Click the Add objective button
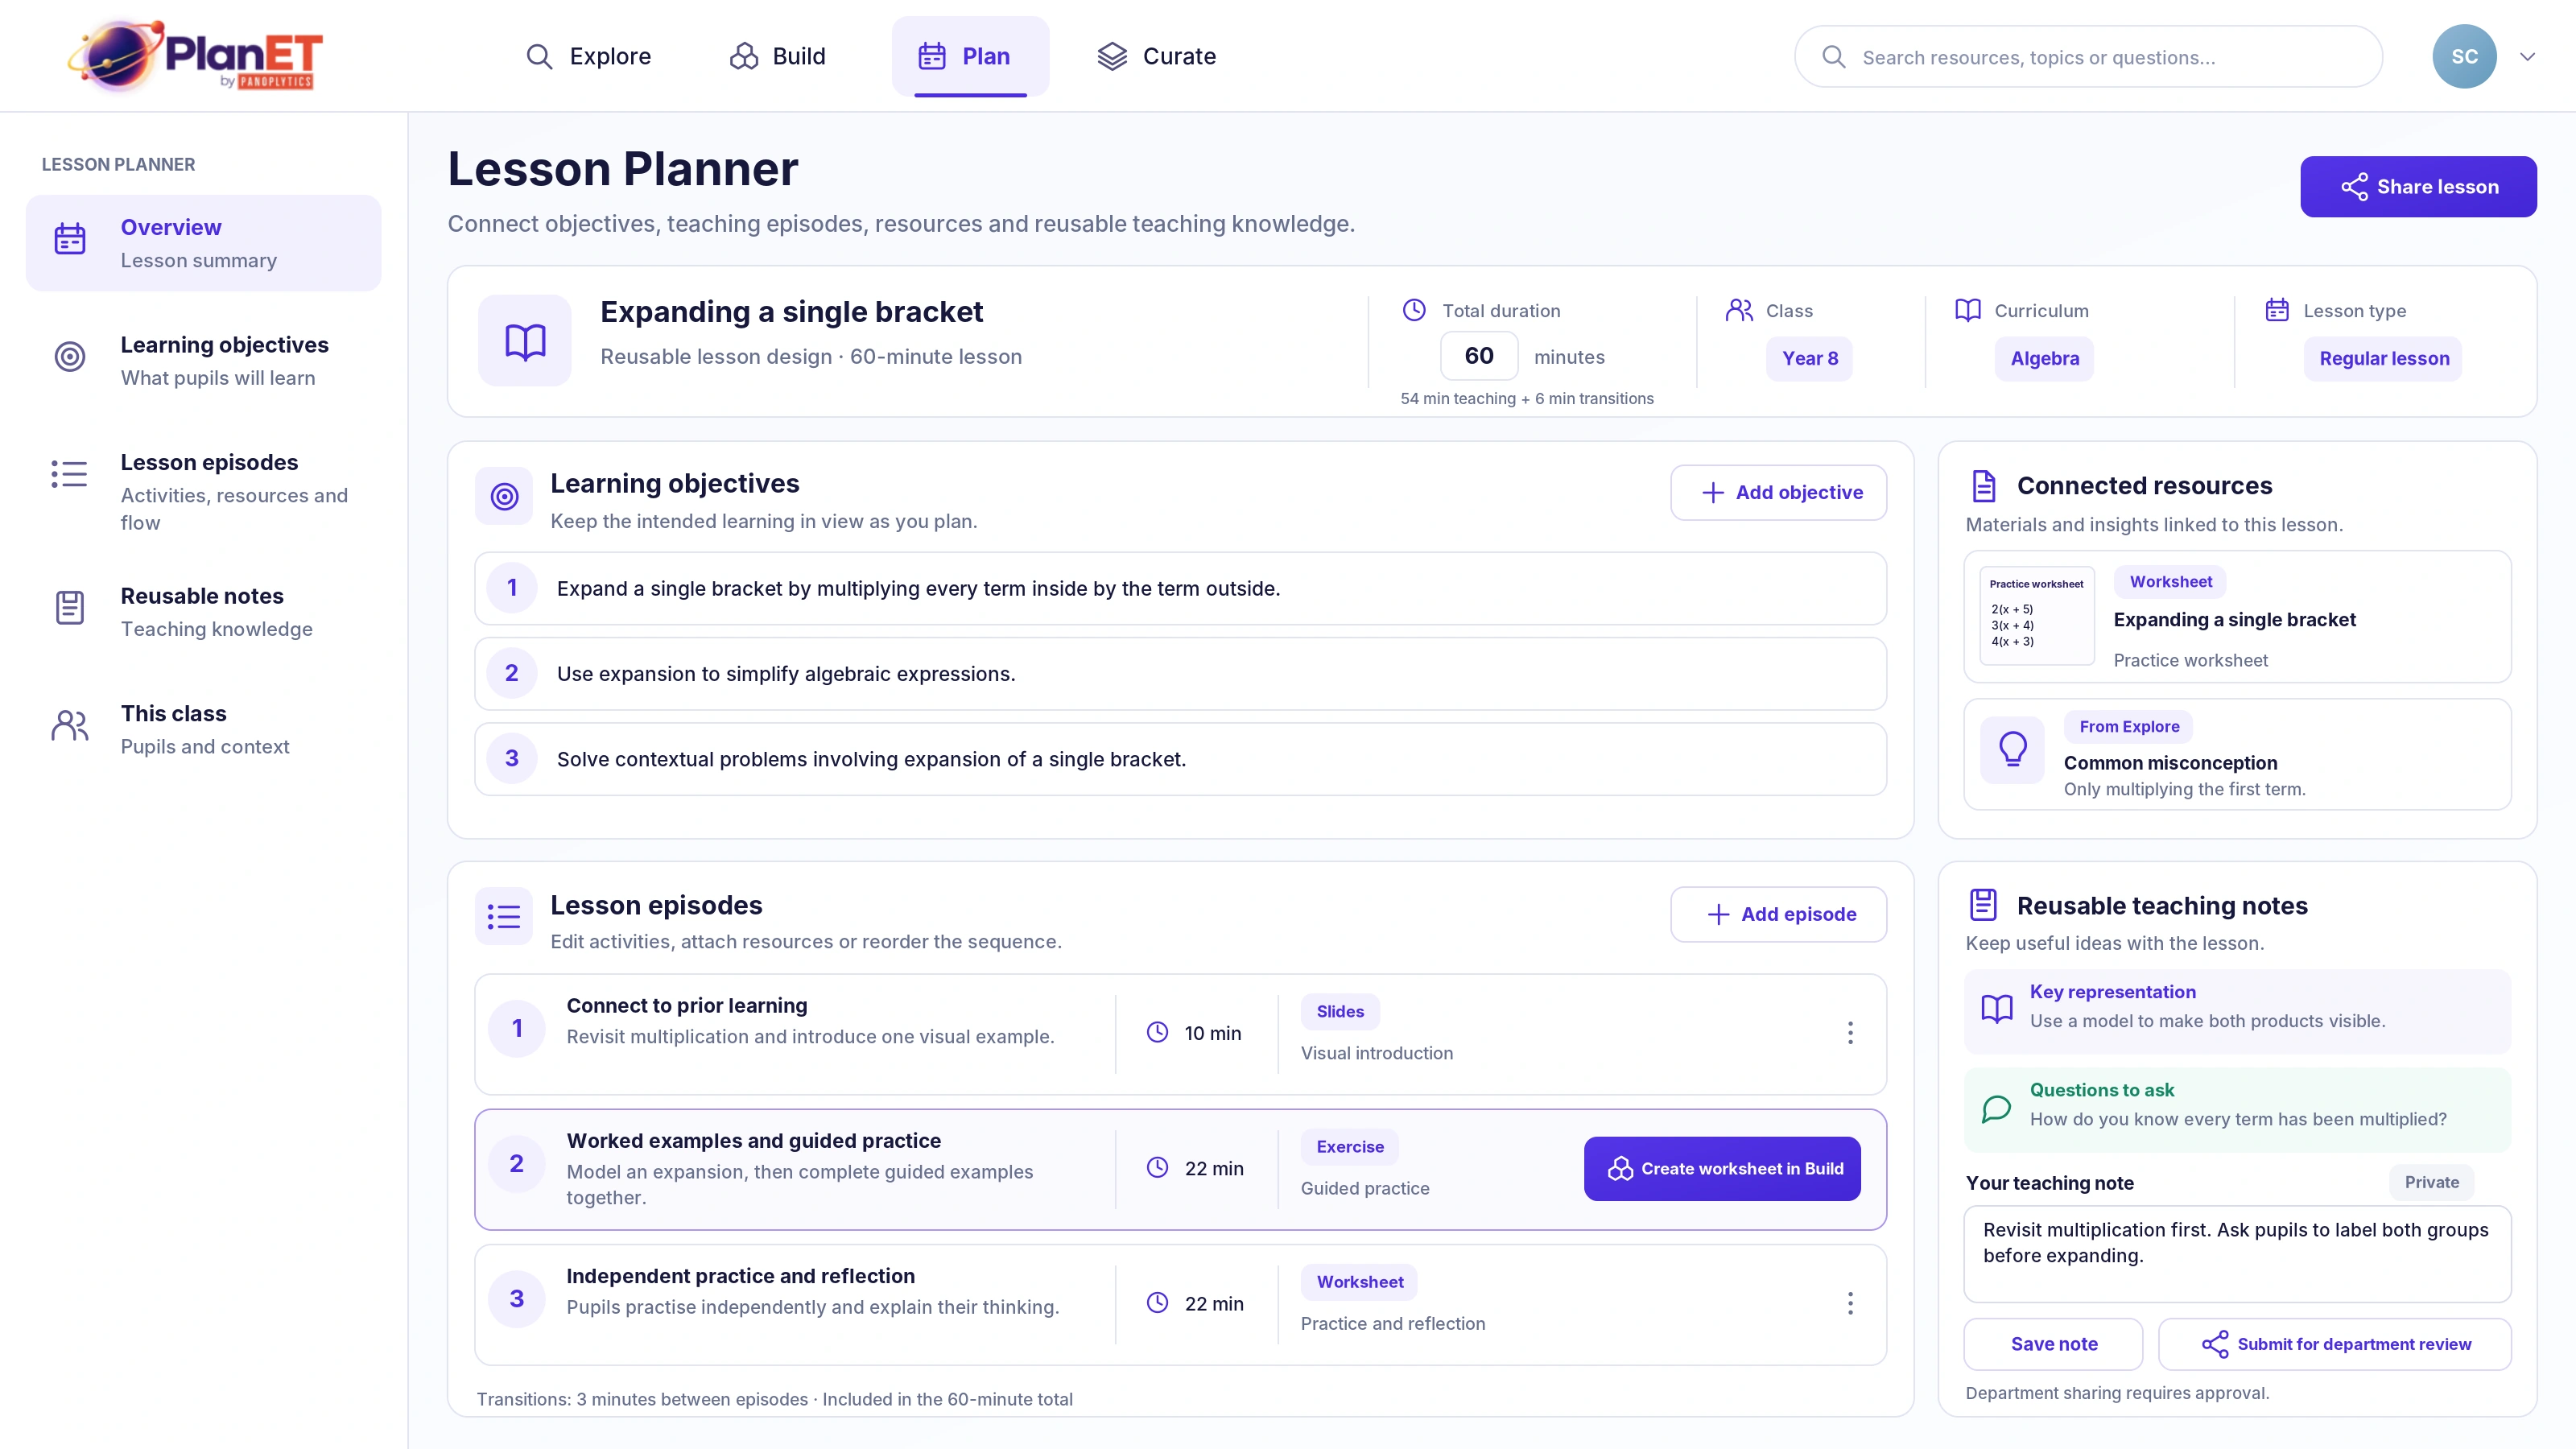This screenshot has height=1449, width=2576. (1778, 492)
